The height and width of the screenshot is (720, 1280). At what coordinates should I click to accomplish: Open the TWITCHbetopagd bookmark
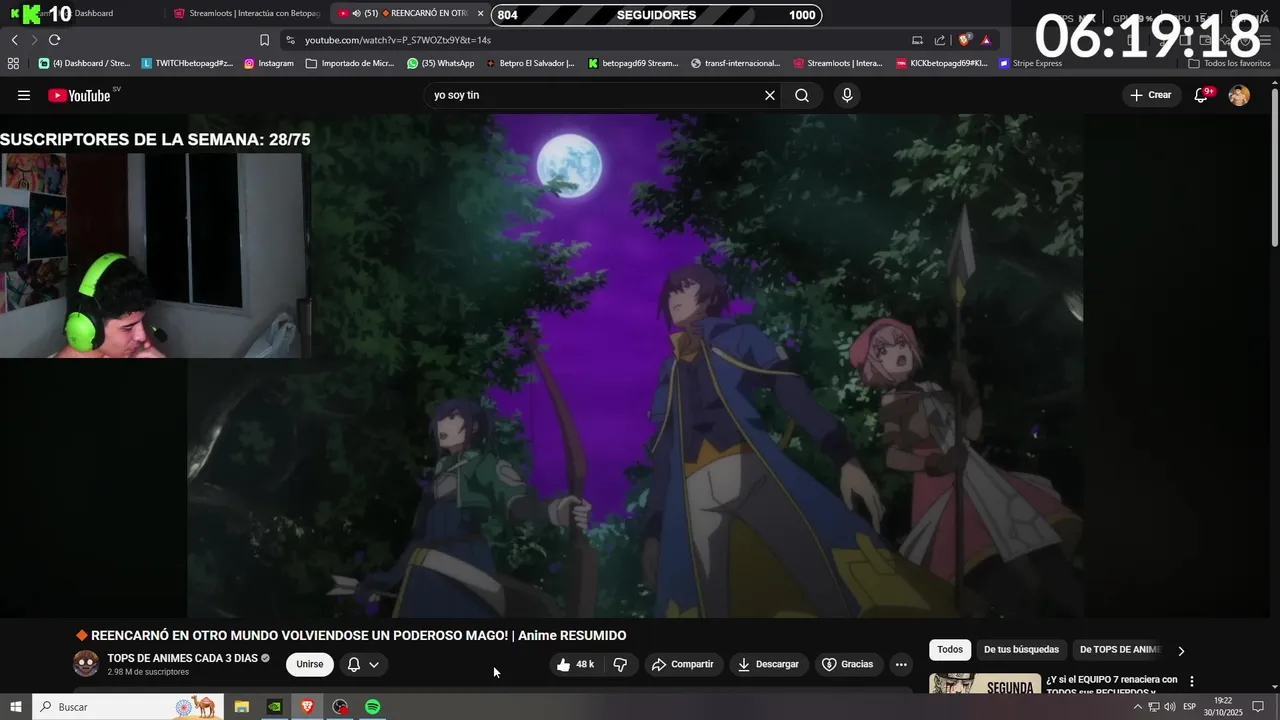[187, 63]
